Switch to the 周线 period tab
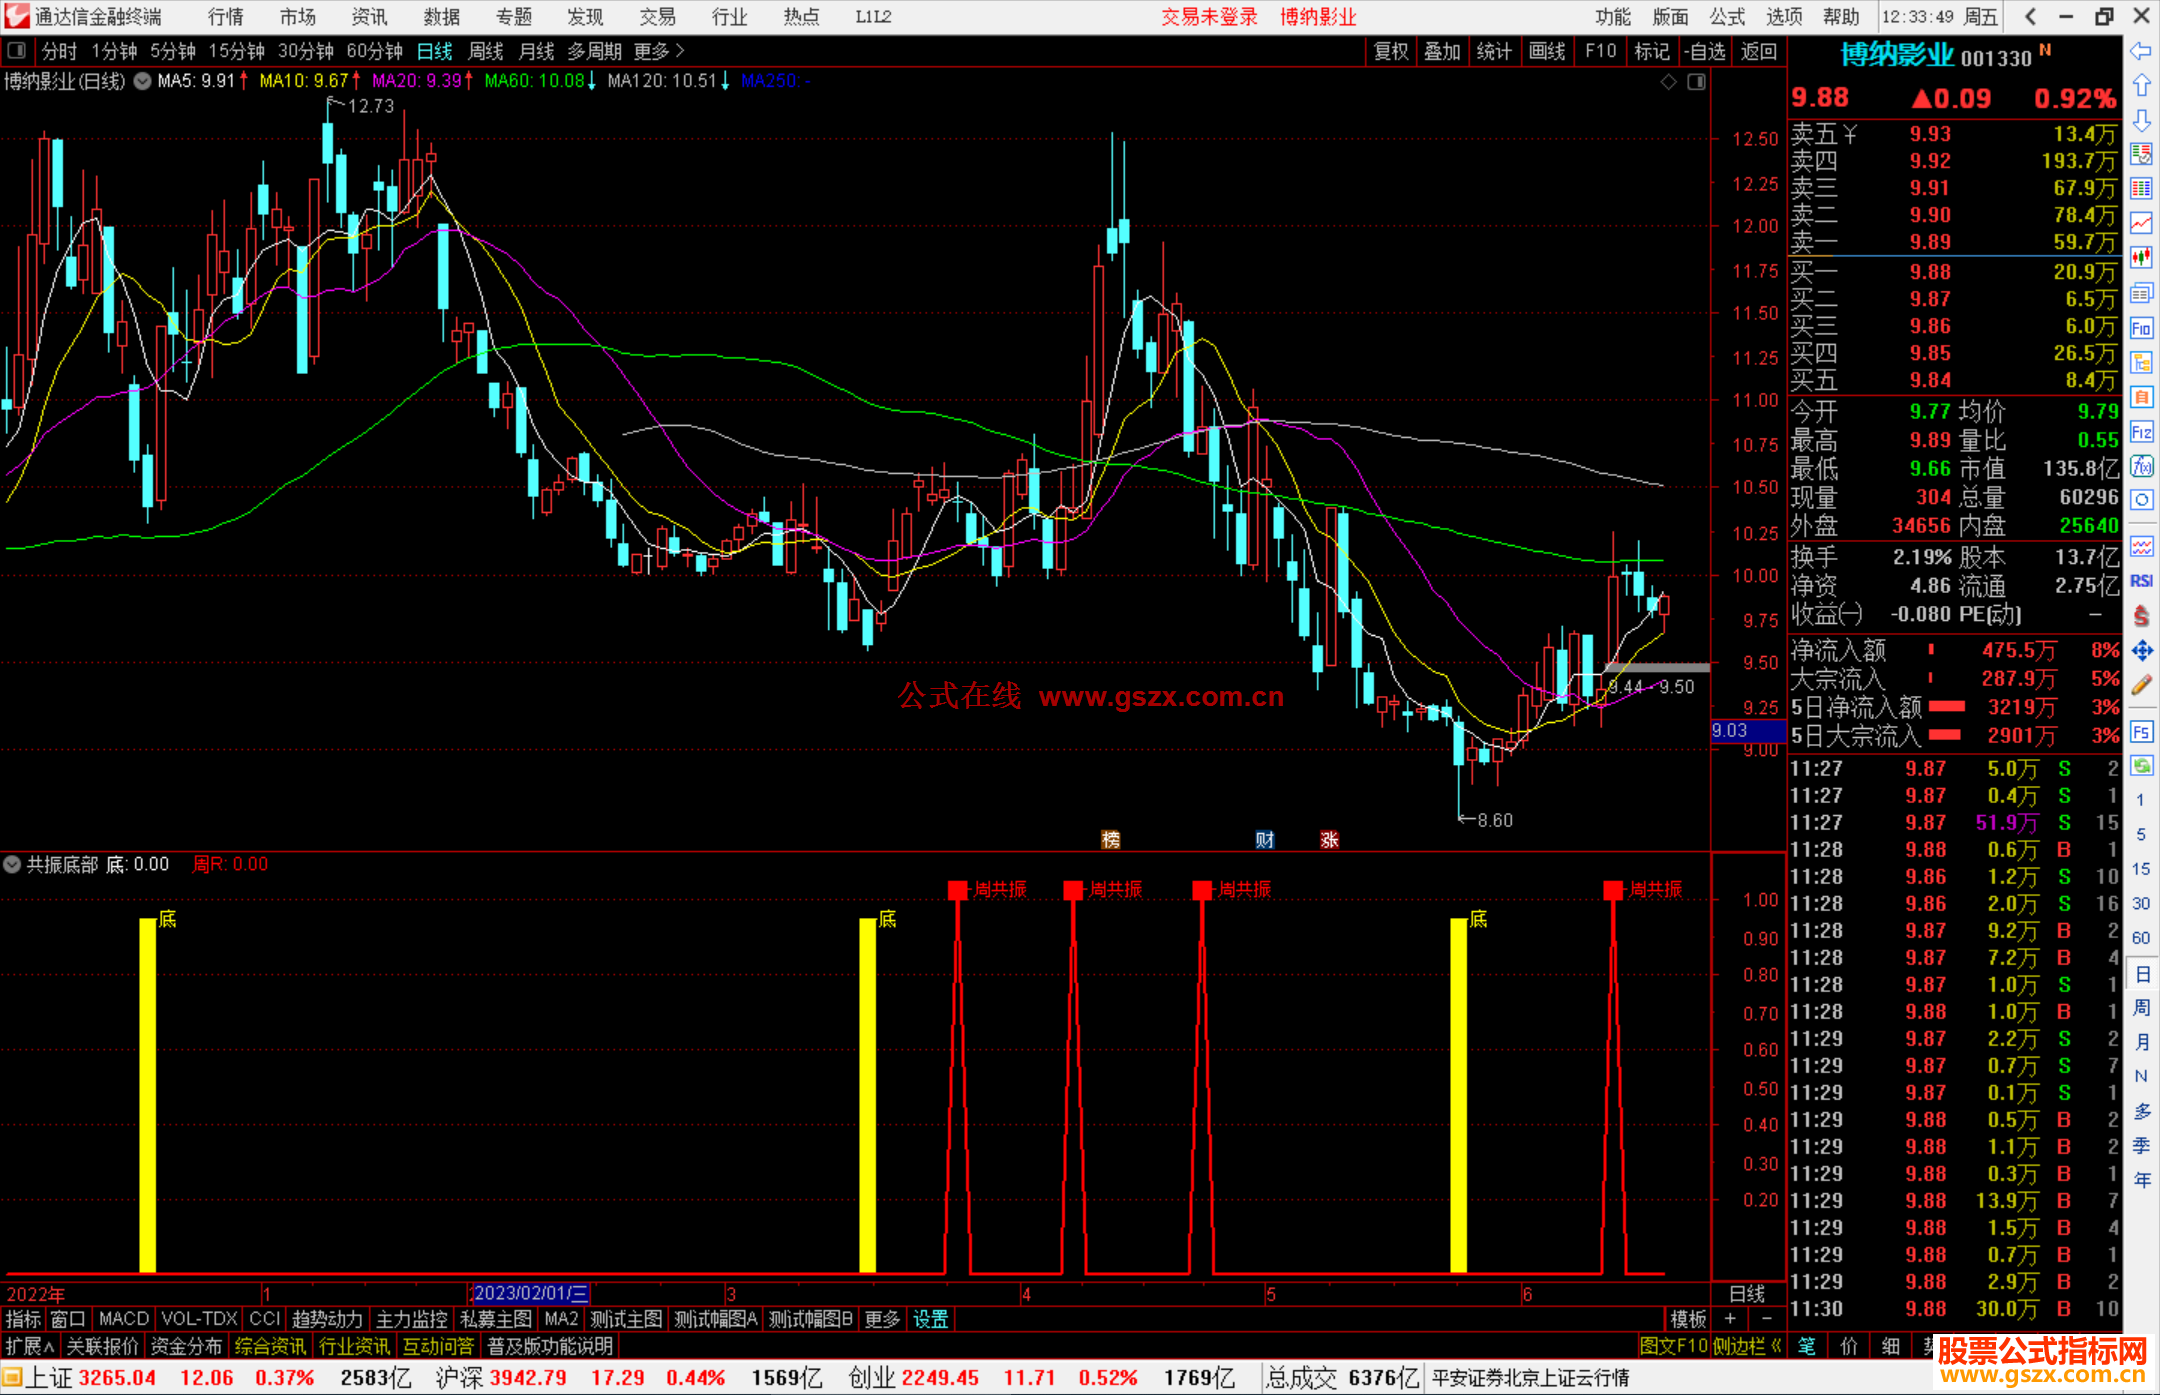 tap(486, 51)
